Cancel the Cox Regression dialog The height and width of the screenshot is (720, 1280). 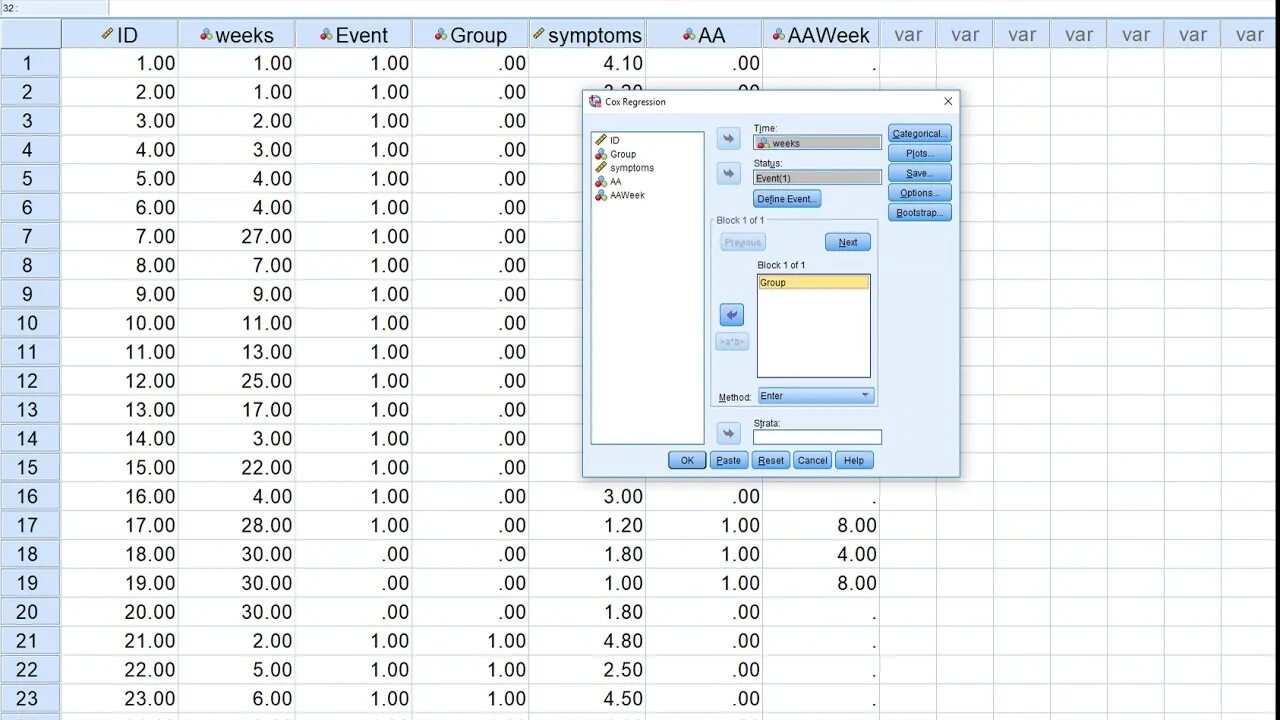coord(813,460)
